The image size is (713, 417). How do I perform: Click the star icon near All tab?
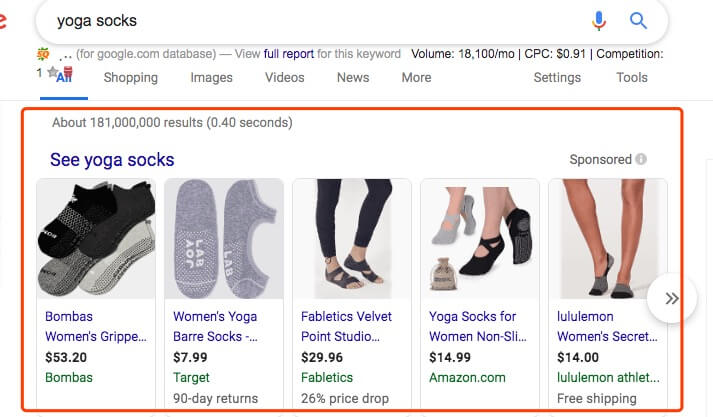(x=52, y=72)
